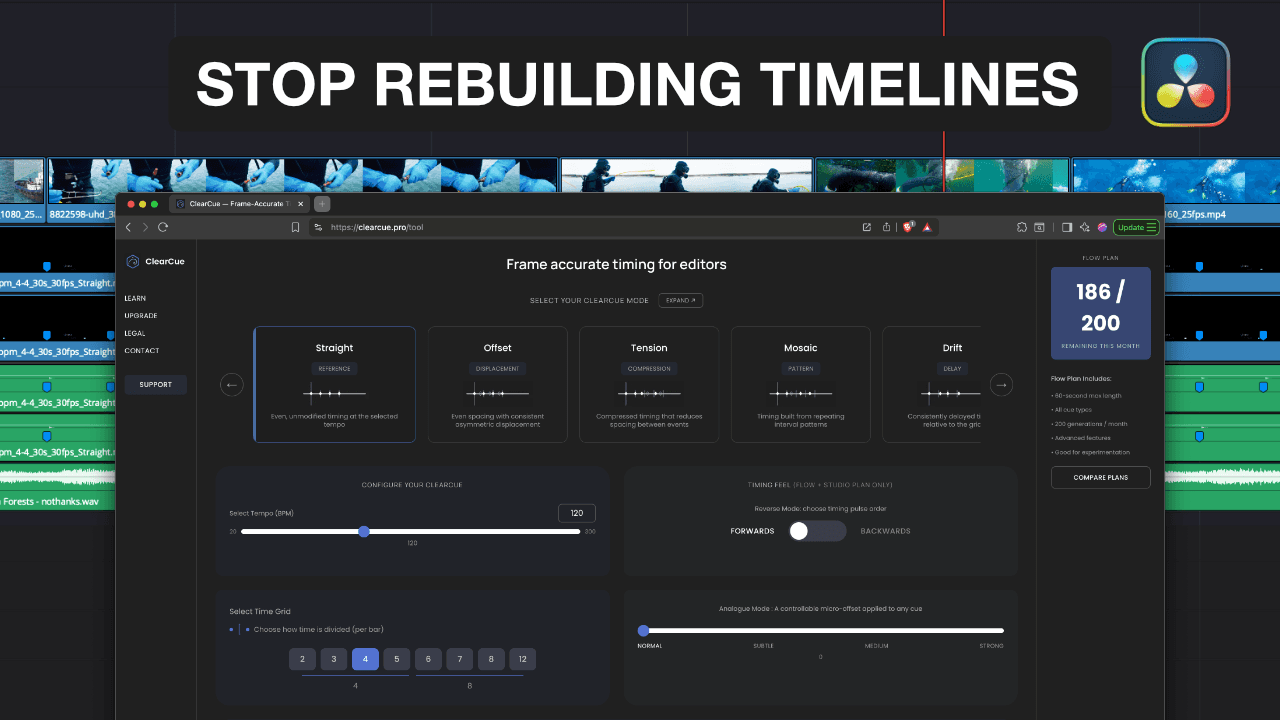Viewport: 1280px width, 720px height.
Task: Click the browser side panel icon
Action: [1066, 227]
